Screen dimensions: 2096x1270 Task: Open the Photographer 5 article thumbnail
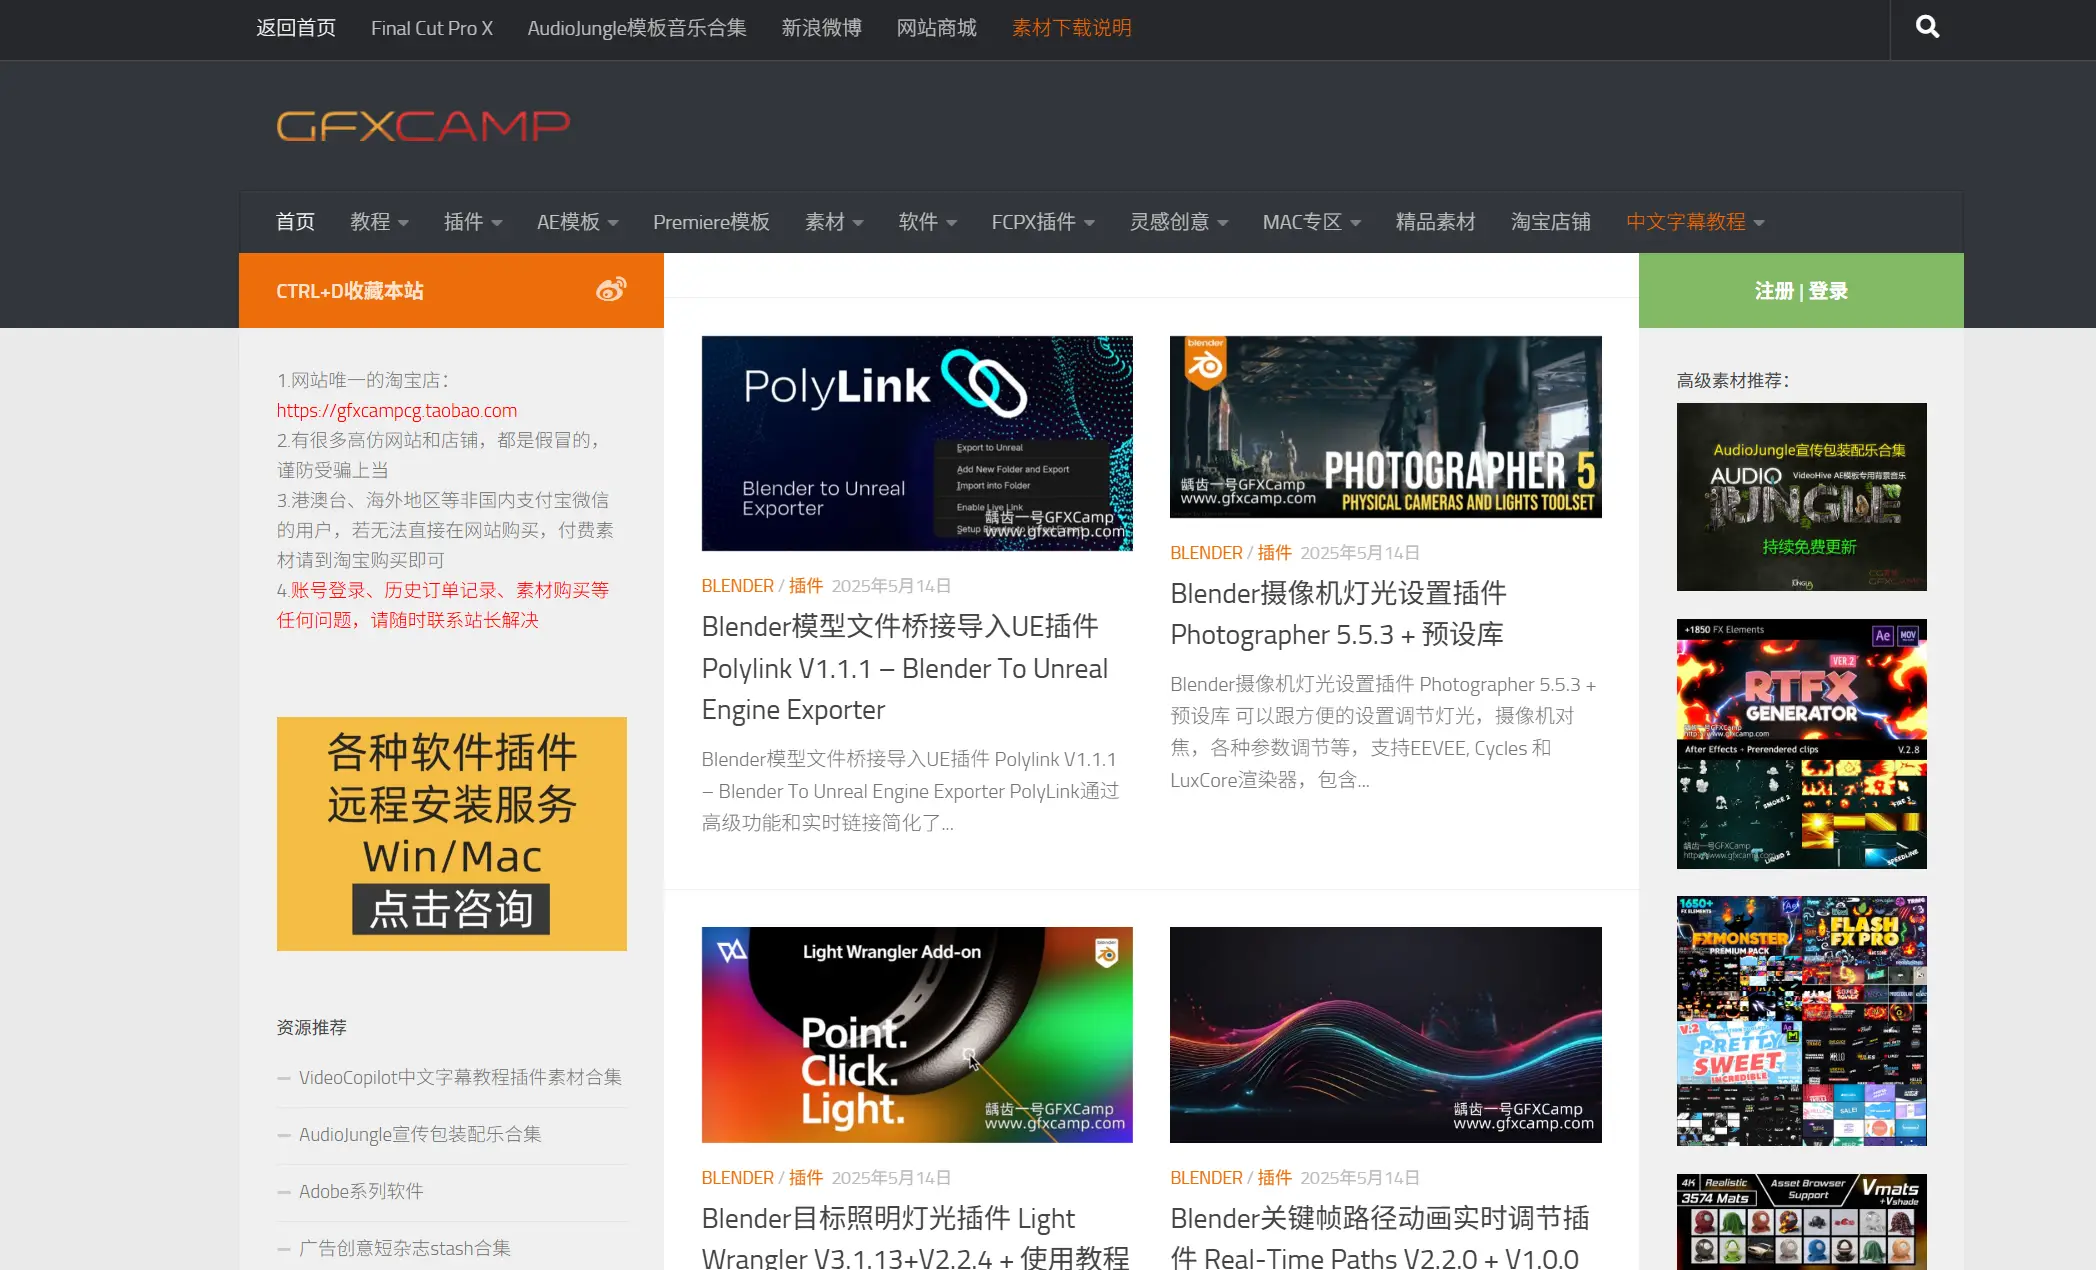point(1385,427)
